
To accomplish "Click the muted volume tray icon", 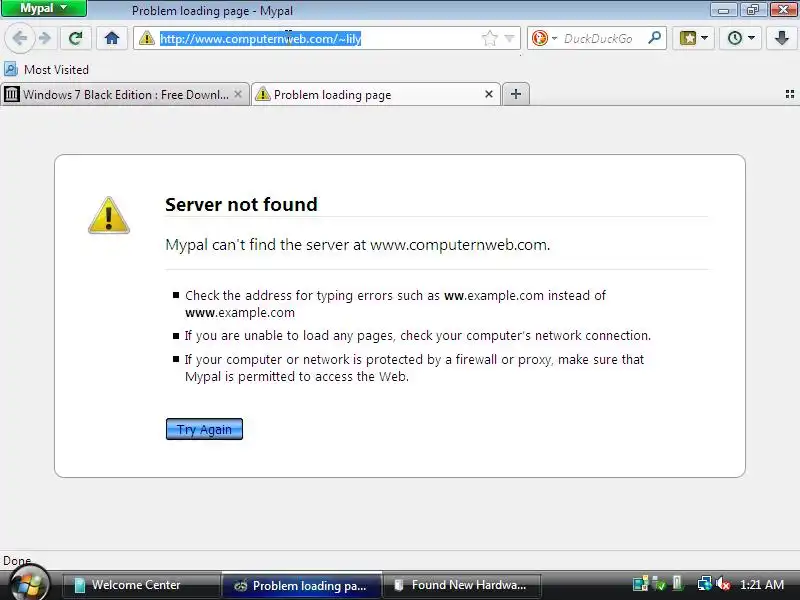I will point(723,584).
